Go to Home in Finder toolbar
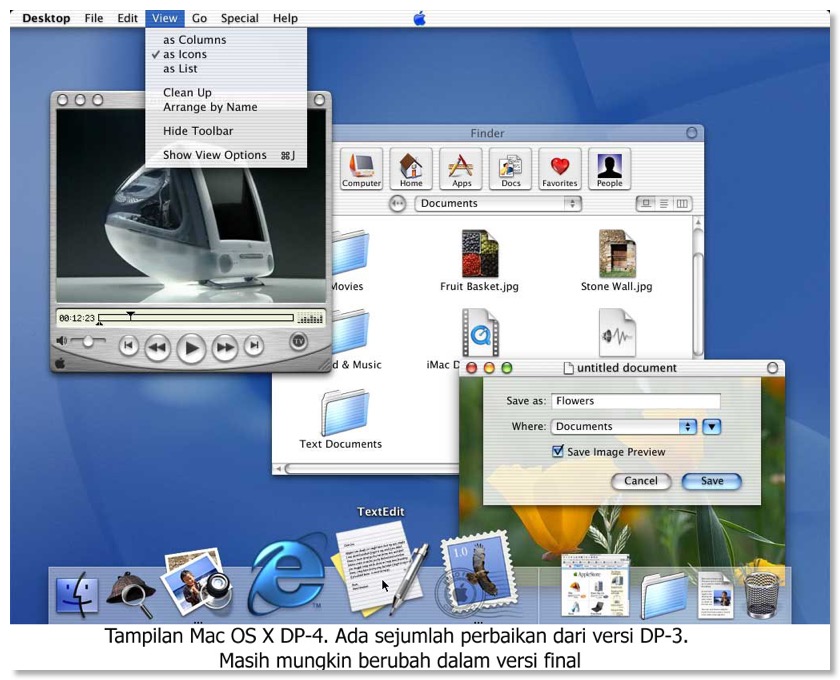Screen dimensions: 840x680 point(411,169)
